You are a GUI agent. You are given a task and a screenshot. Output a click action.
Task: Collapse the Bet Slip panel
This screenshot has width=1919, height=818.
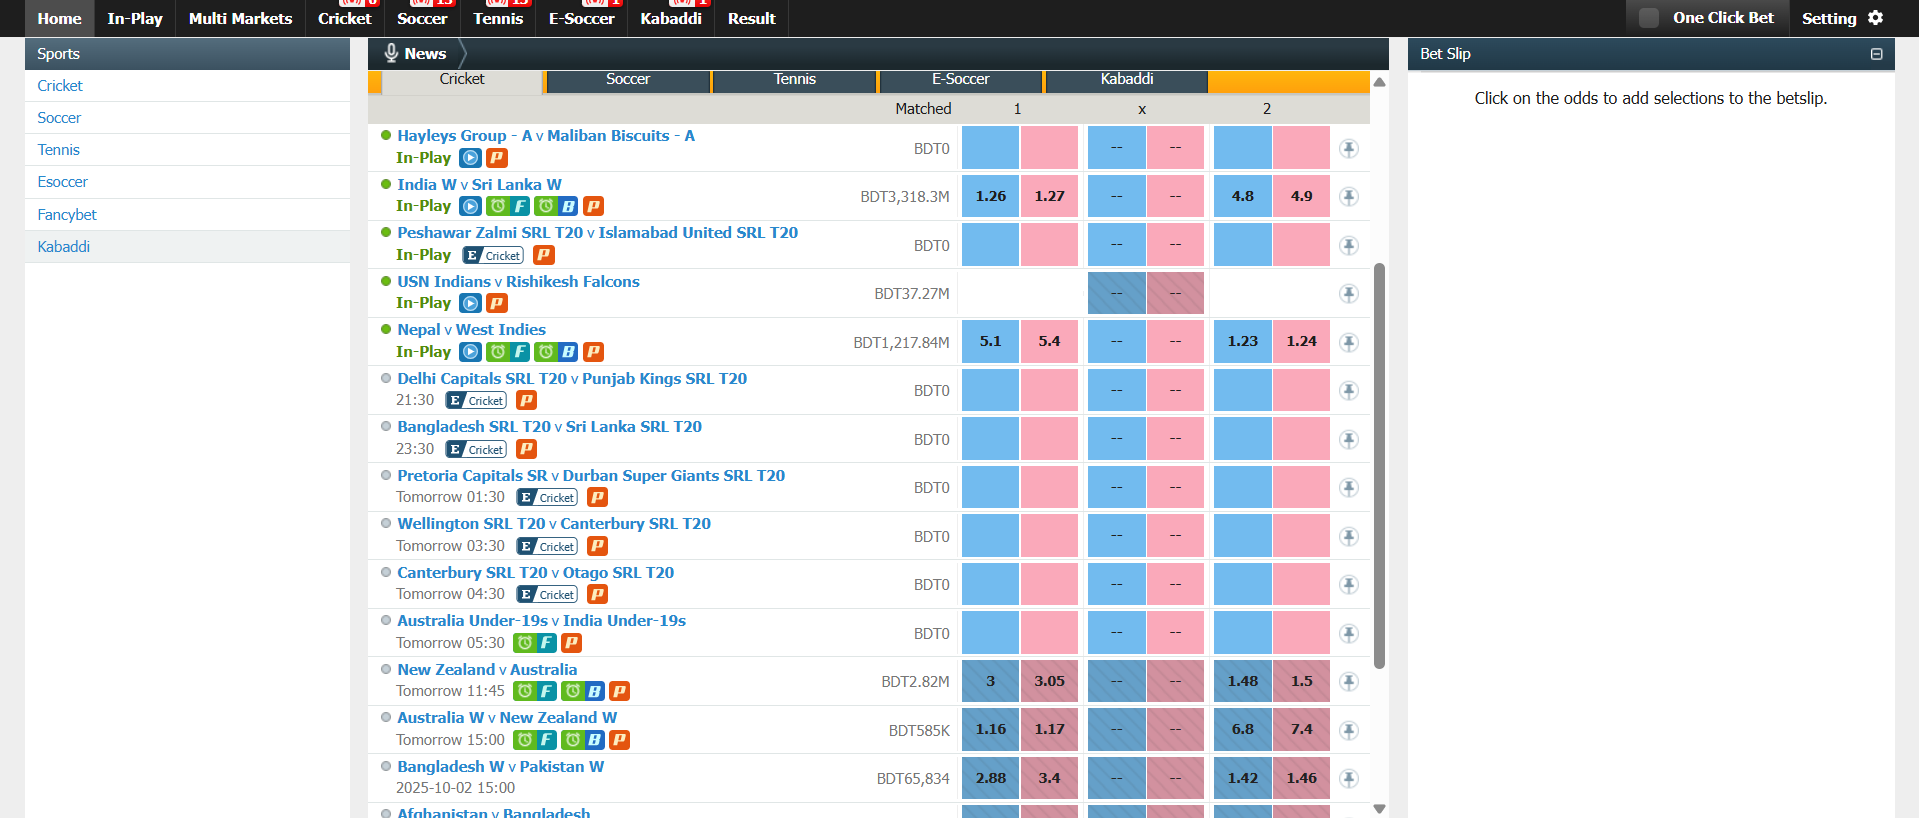point(1876,54)
